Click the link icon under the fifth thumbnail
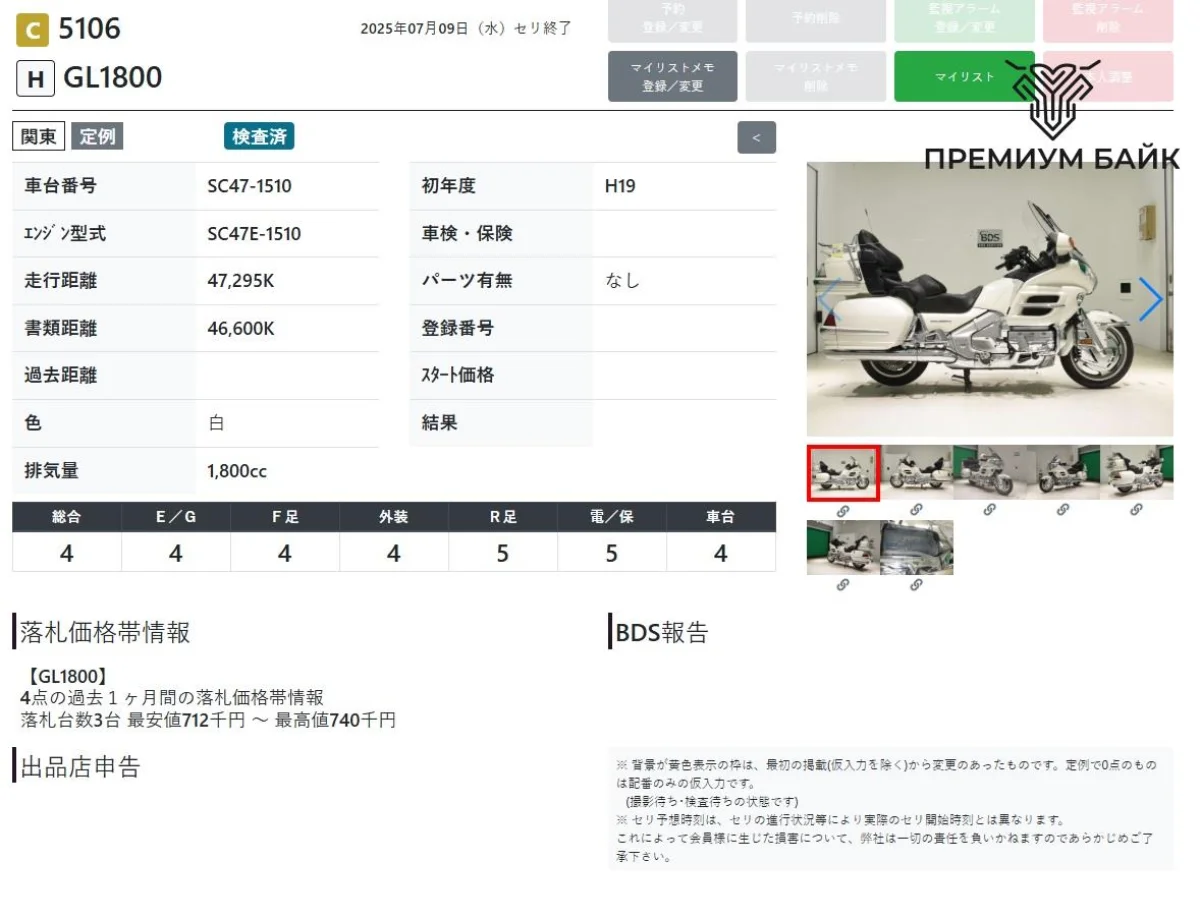This screenshot has width=1200, height=918. coord(1136,510)
